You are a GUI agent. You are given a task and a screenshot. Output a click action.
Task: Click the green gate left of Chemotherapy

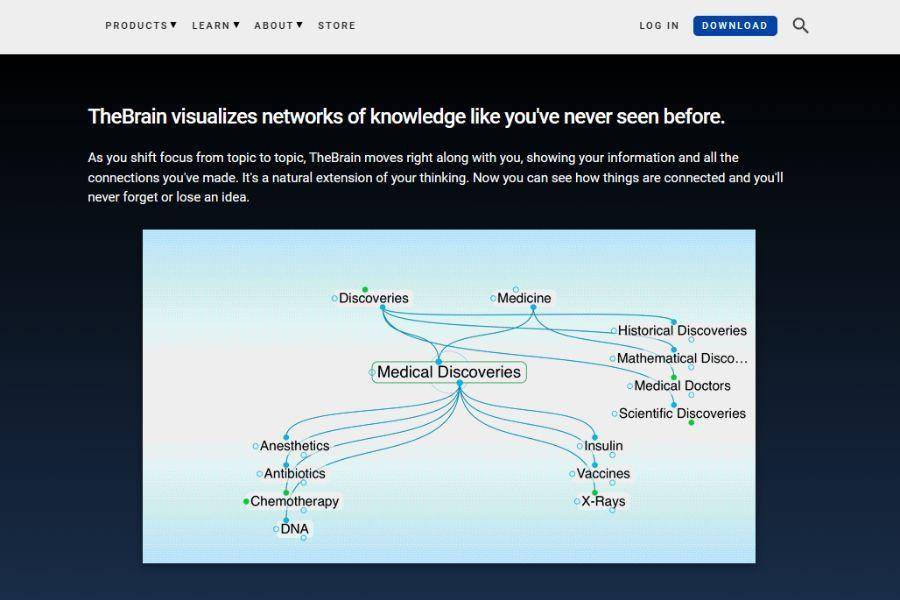tap(246, 501)
